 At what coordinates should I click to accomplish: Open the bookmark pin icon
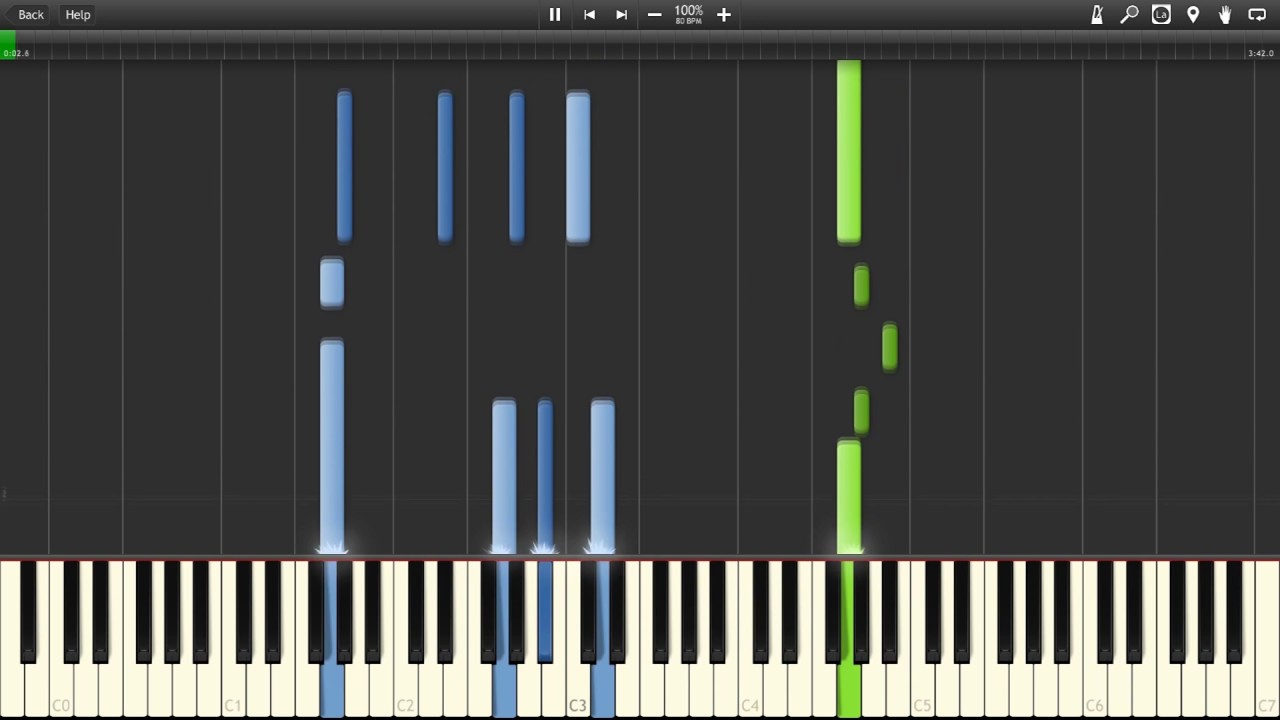[1193, 14]
